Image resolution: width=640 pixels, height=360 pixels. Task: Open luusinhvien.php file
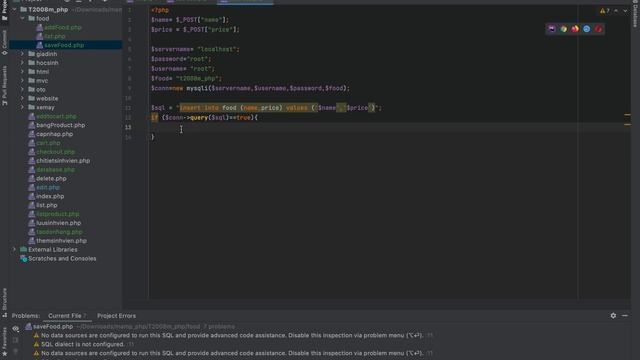tap(58, 223)
